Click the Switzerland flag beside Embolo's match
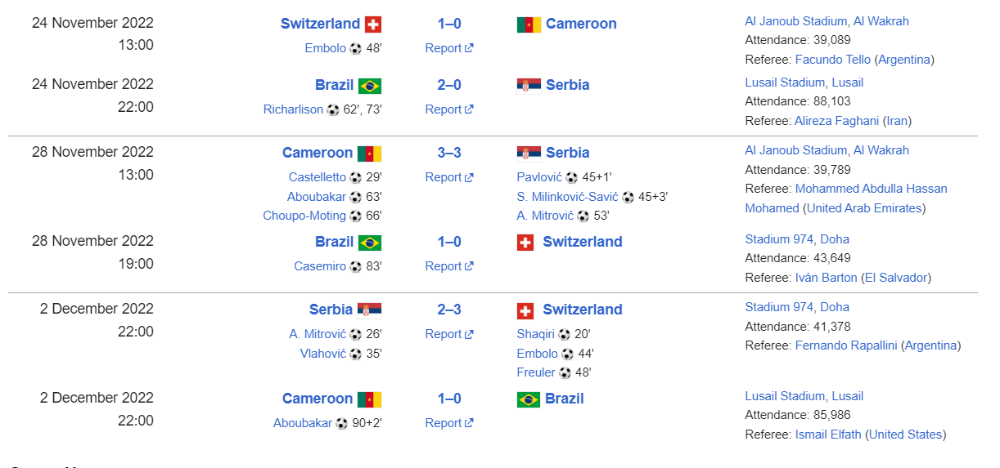The height and width of the screenshot is (468, 1000). tap(373, 24)
